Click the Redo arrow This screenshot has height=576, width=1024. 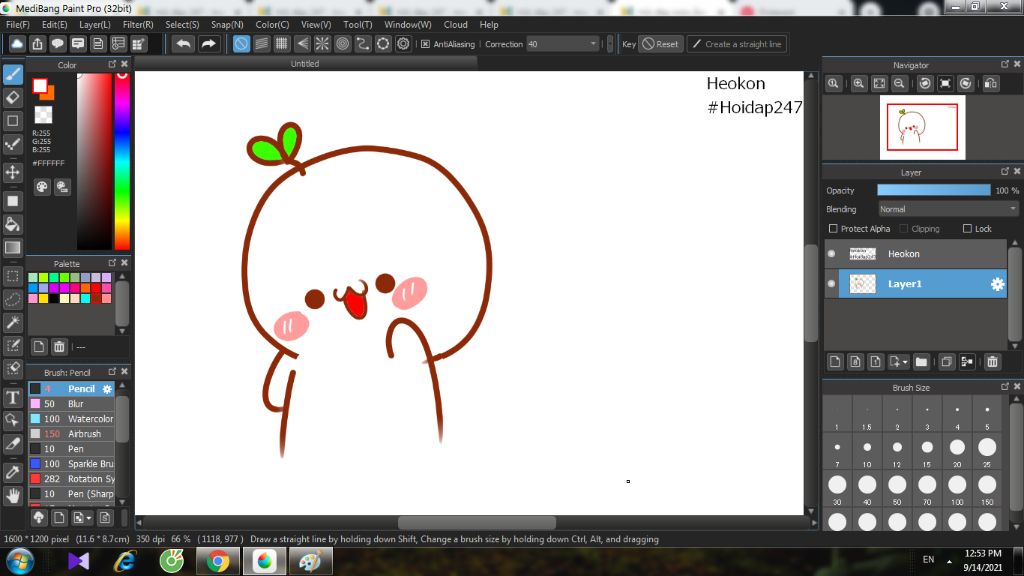click(208, 44)
